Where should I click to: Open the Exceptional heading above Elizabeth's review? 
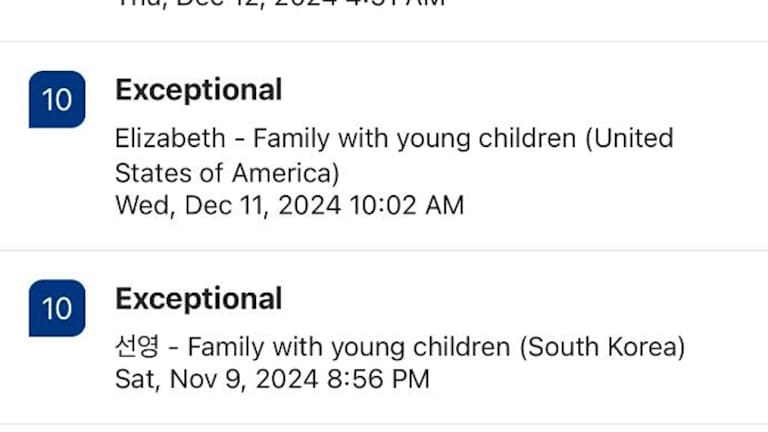pyautogui.click(x=198, y=90)
